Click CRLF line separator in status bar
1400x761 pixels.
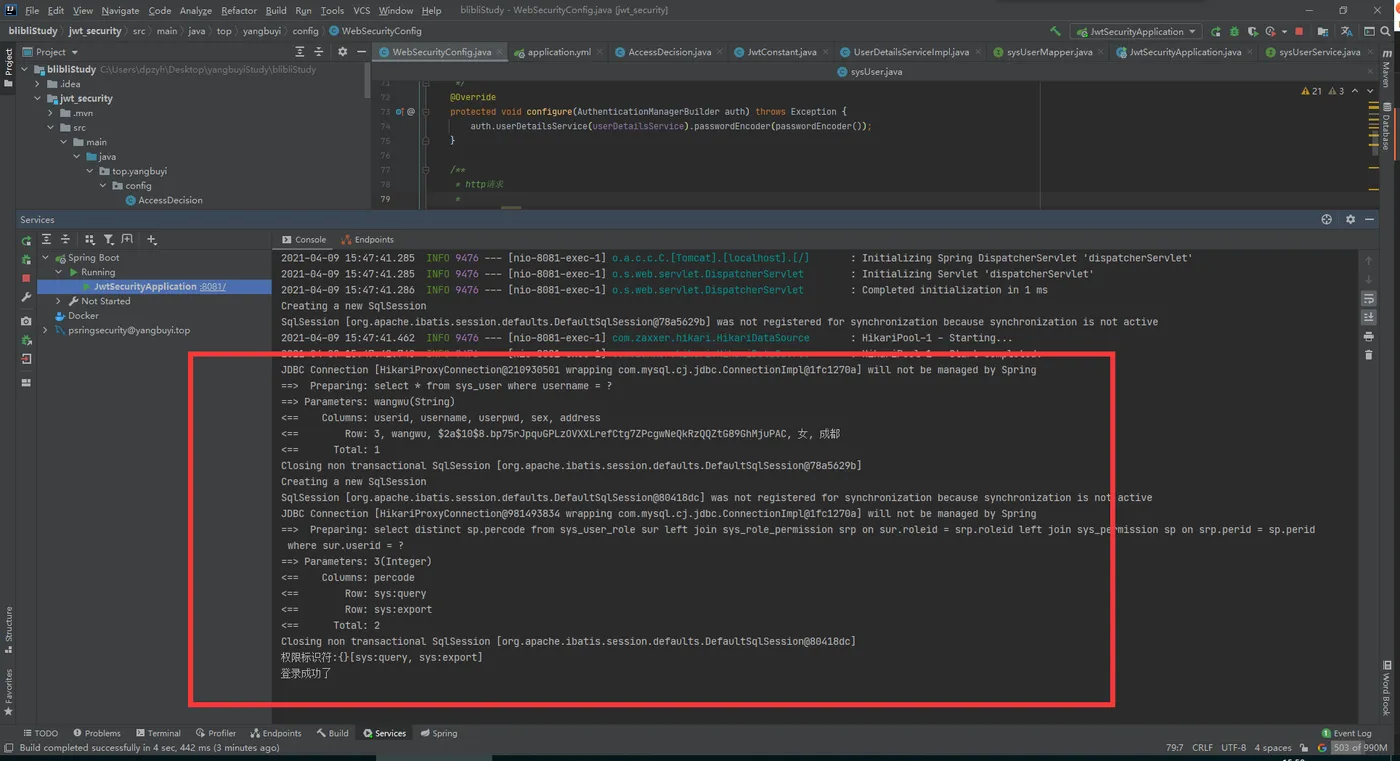[x=1202, y=747]
